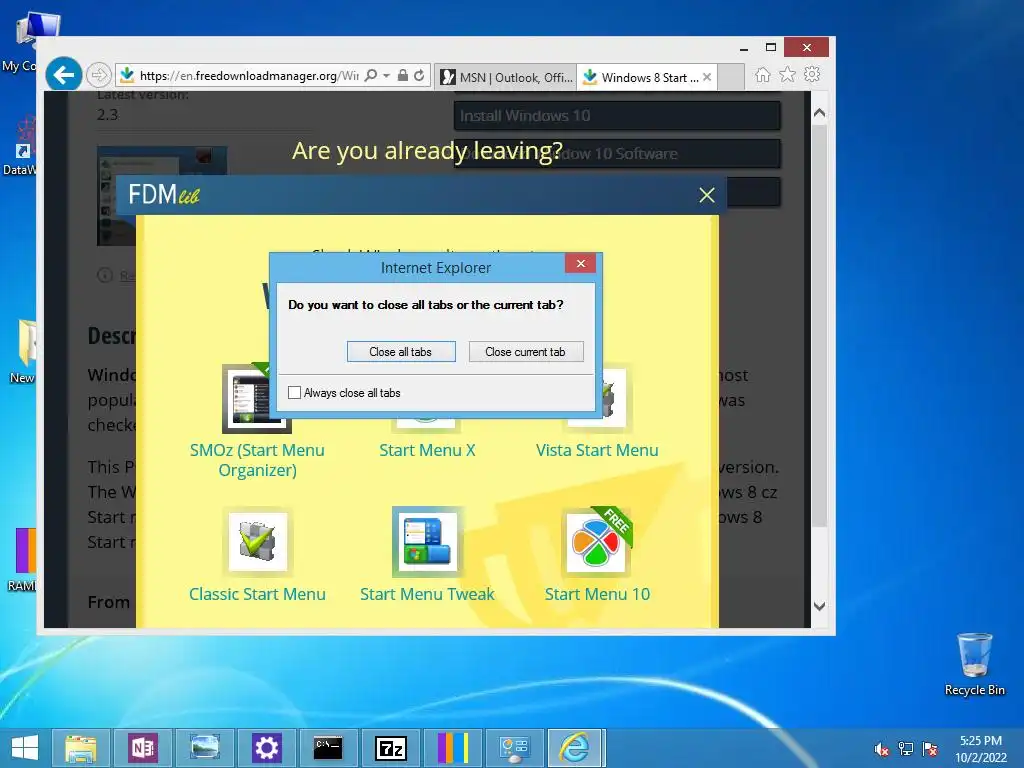Click the security lock icon in the address bar
Viewport: 1024px width, 768px height.
pyautogui.click(x=403, y=75)
